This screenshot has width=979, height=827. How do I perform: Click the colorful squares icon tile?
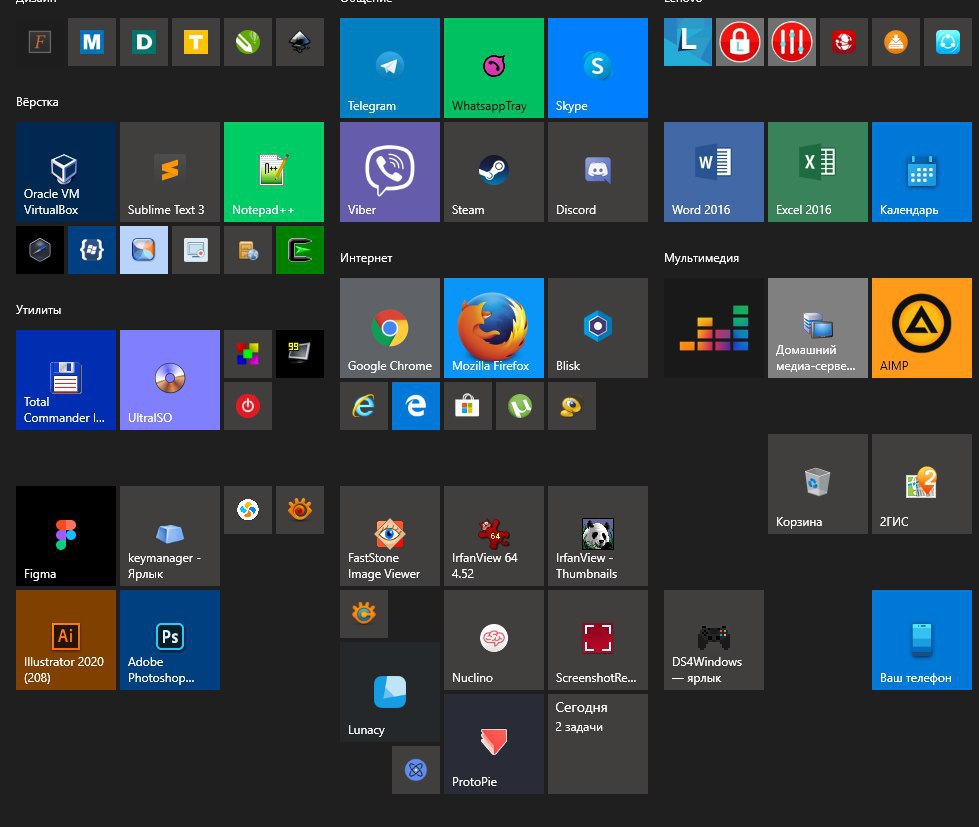248,354
